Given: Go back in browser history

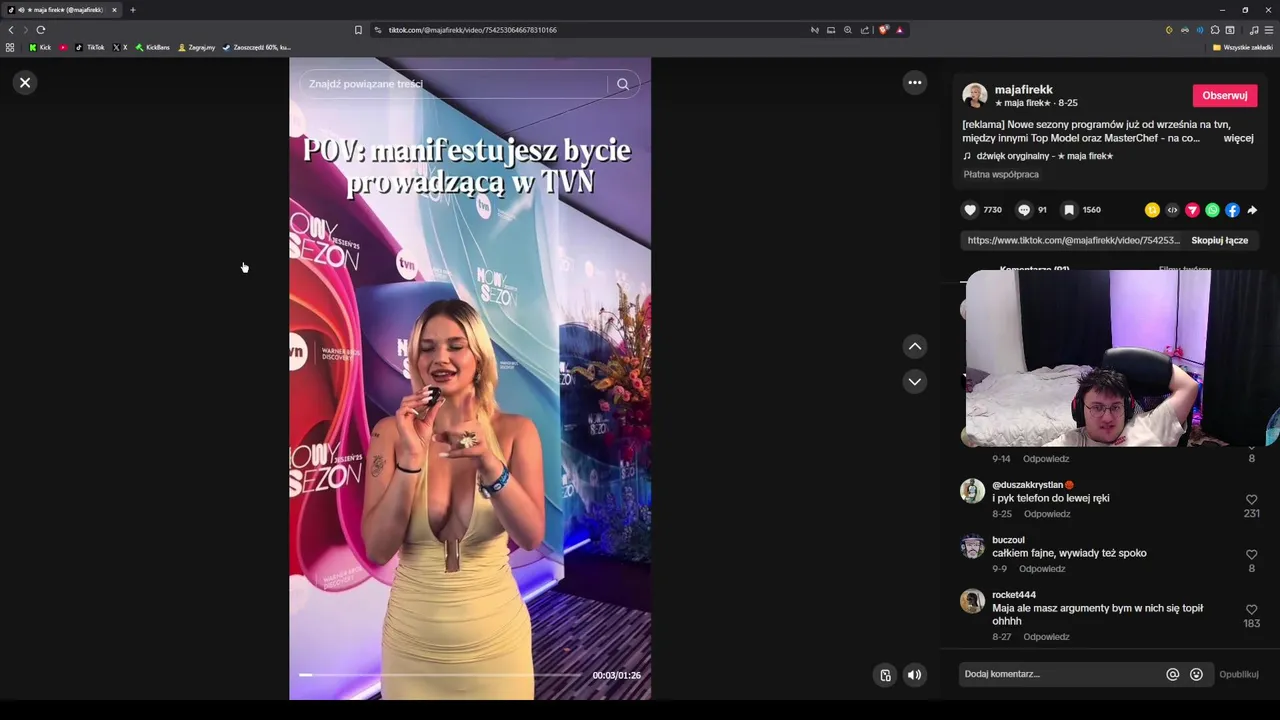Looking at the screenshot, I should click(x=11, y=30).
